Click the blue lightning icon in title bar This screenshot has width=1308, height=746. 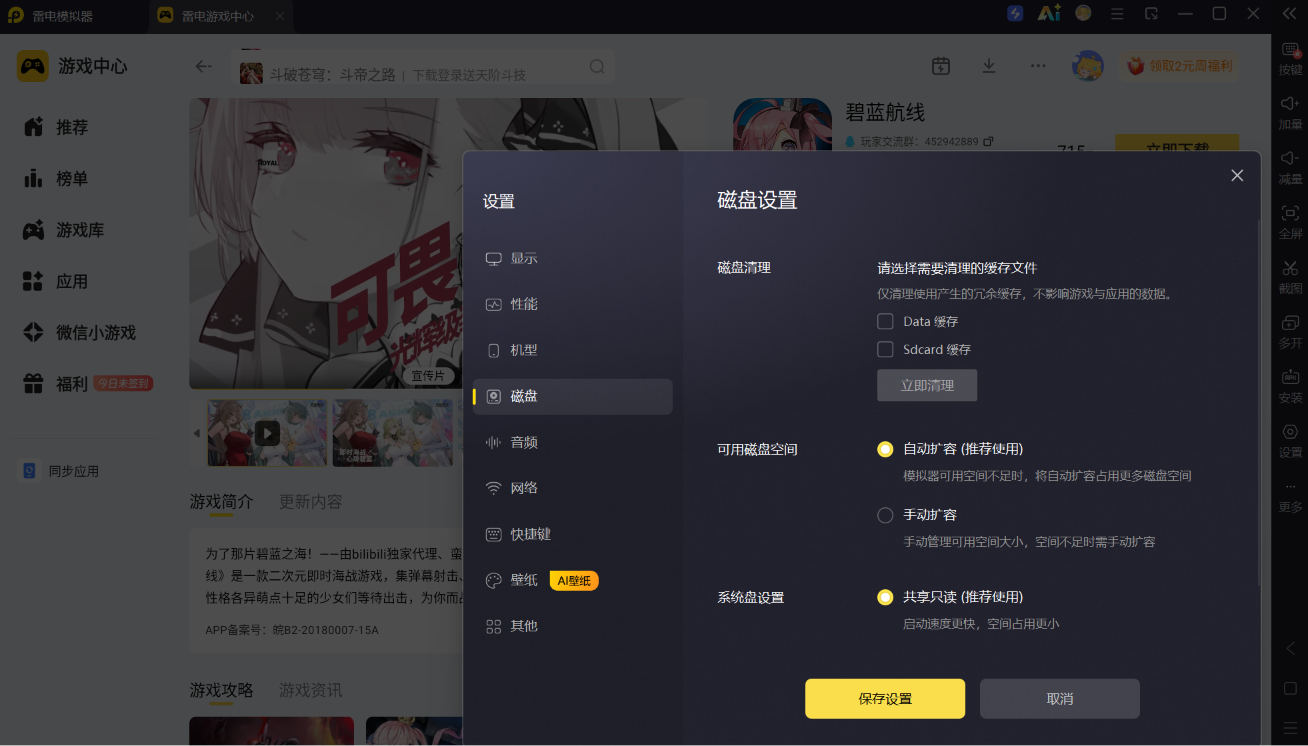tap(1015, 13)
